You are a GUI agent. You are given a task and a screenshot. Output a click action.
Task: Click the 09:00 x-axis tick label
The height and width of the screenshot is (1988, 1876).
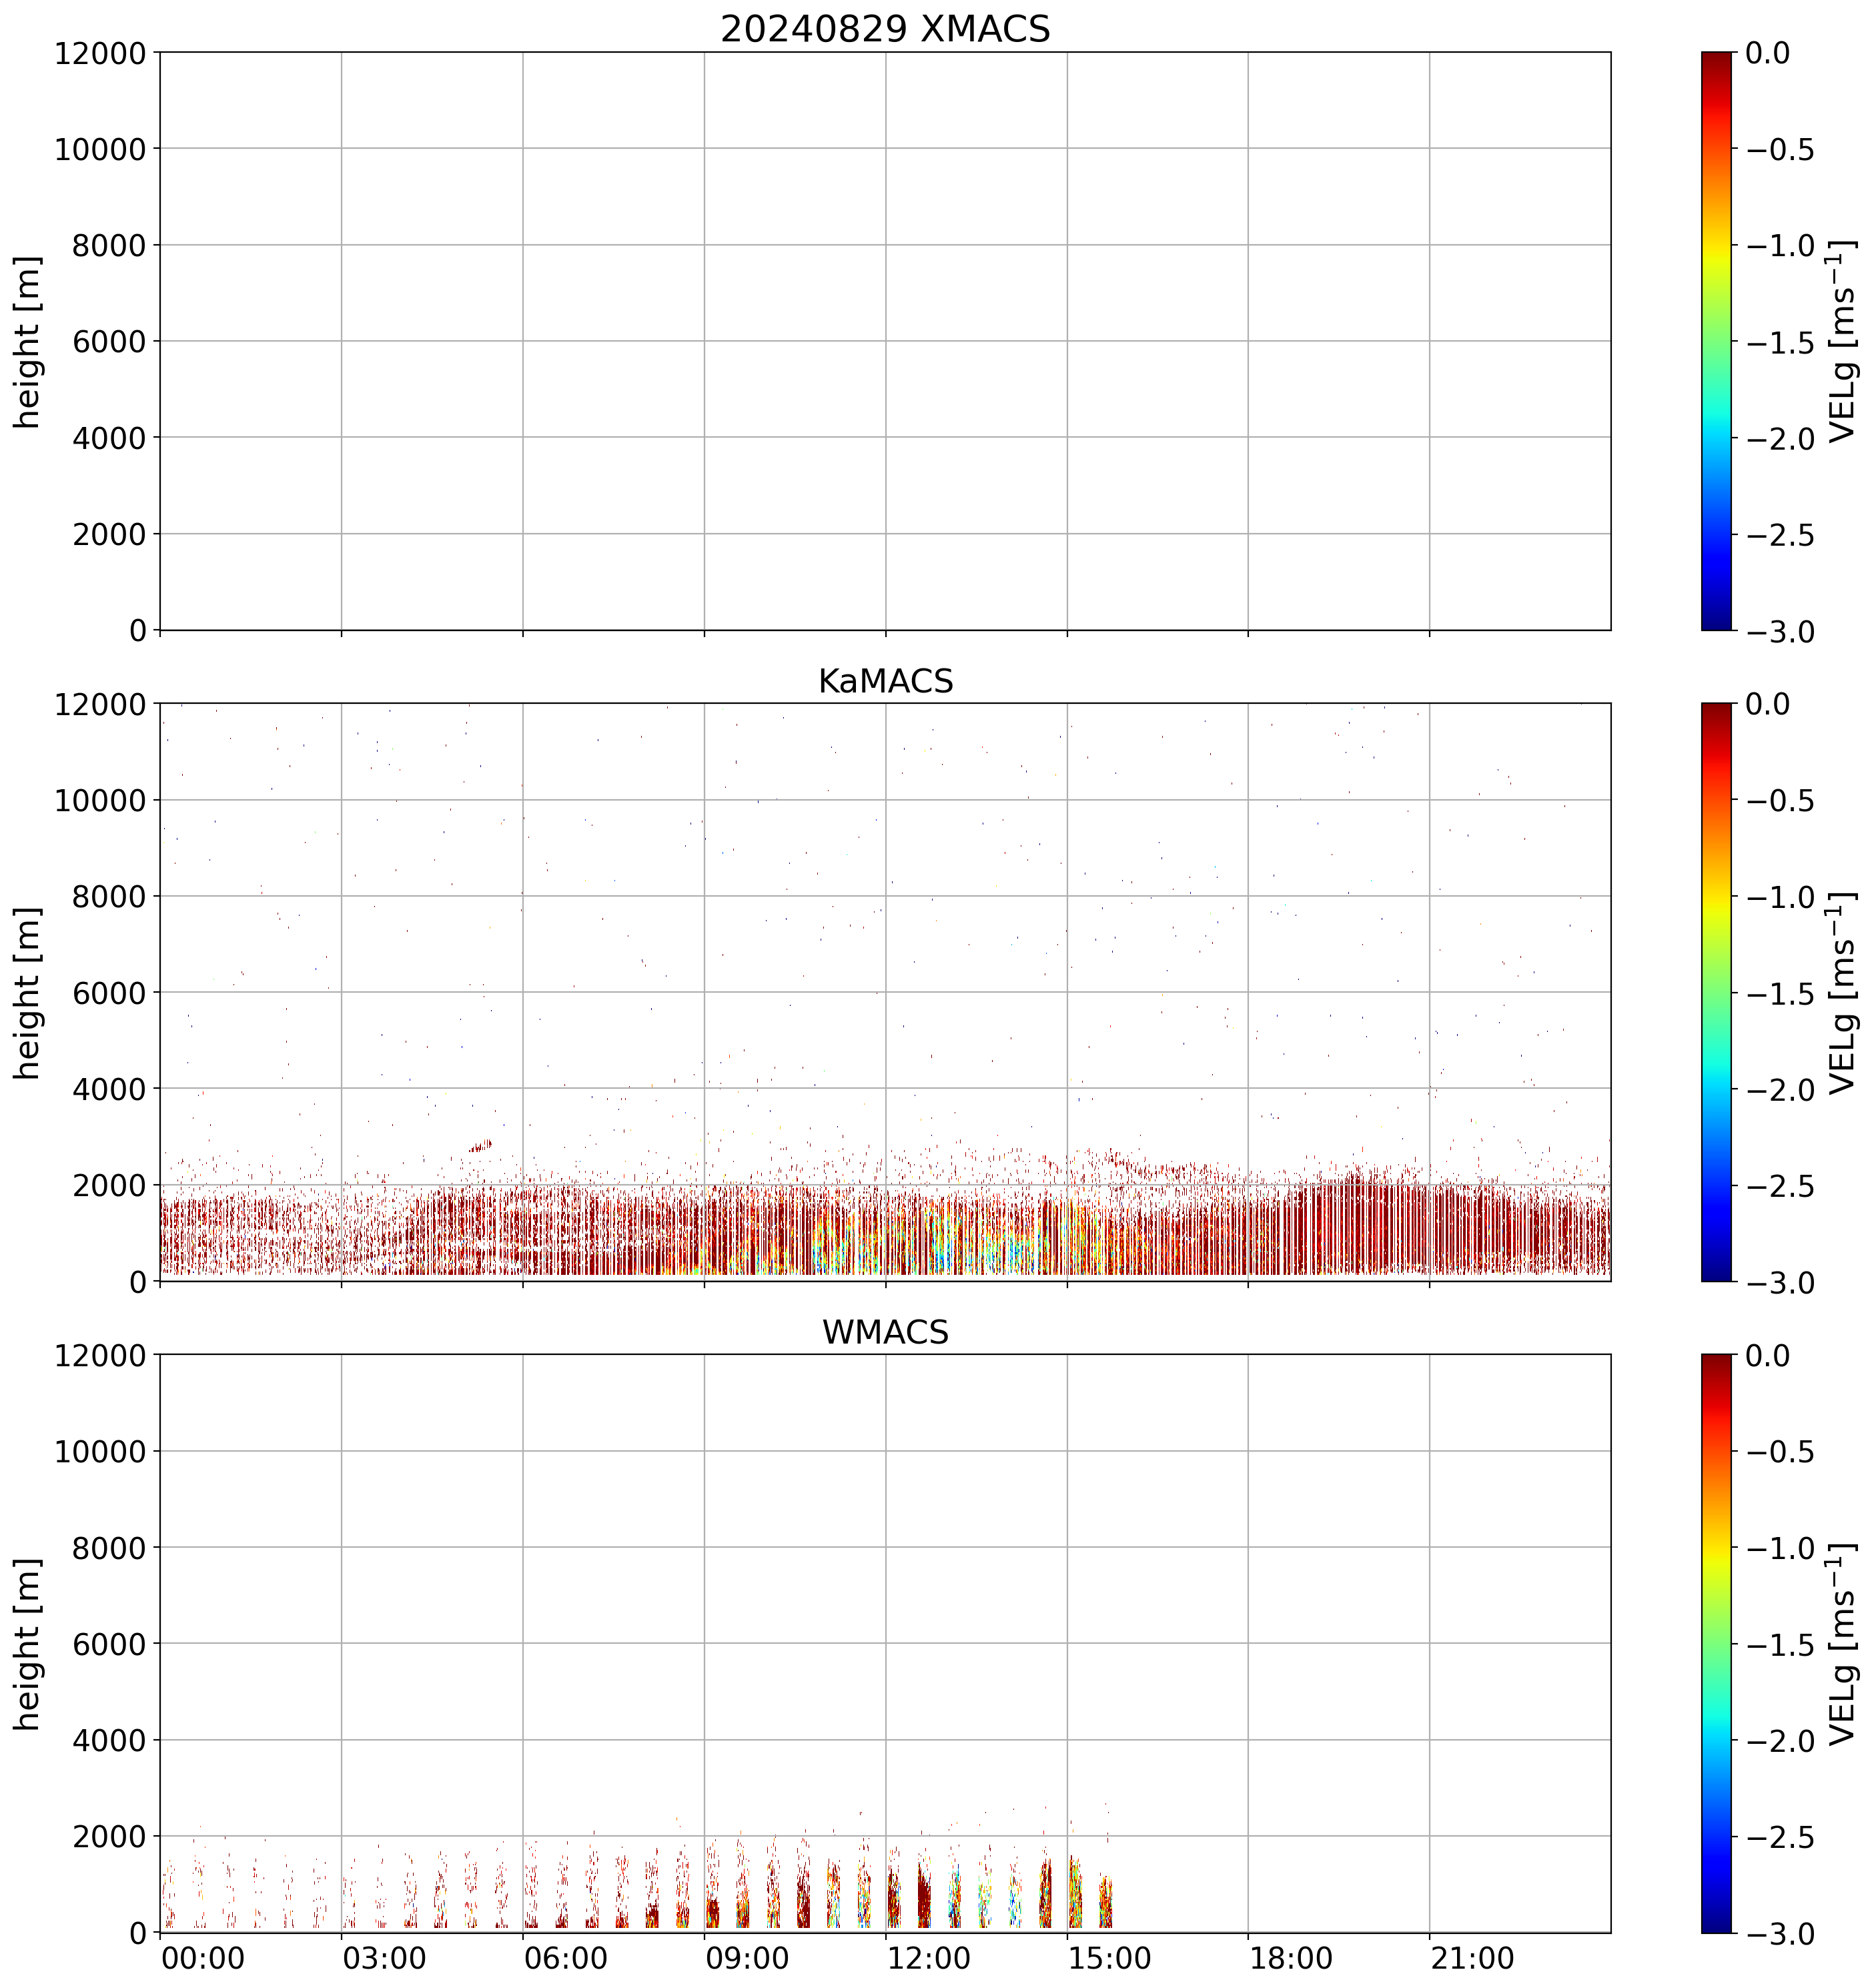(747, 1958)
